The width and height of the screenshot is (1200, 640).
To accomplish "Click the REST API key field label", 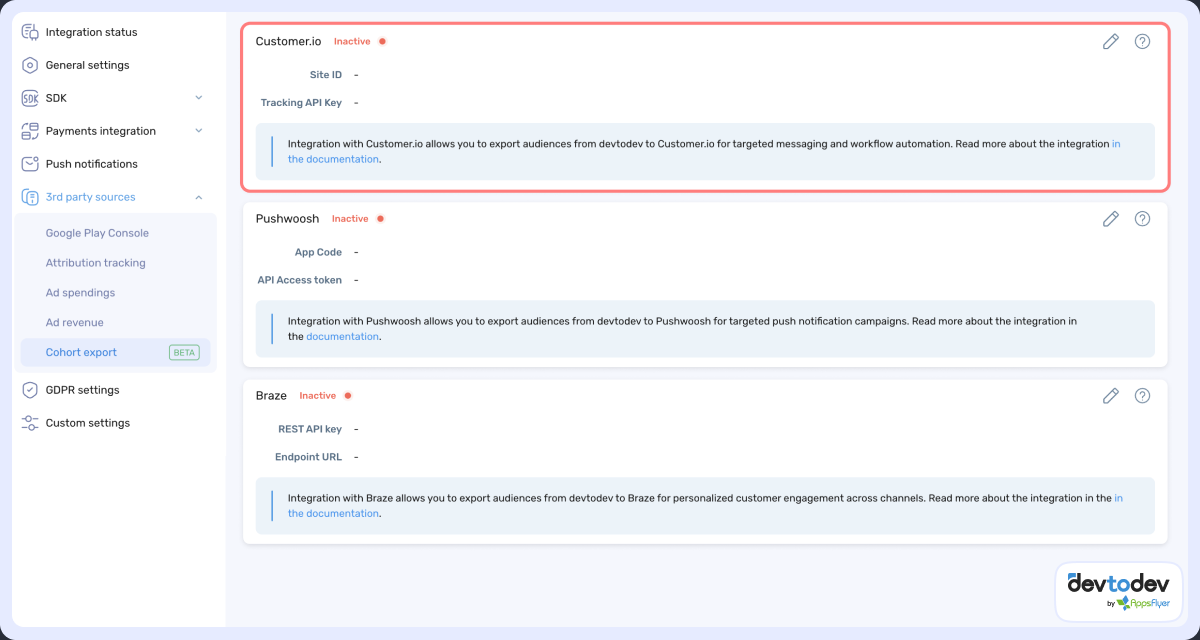I will click(x=310, y=429).
